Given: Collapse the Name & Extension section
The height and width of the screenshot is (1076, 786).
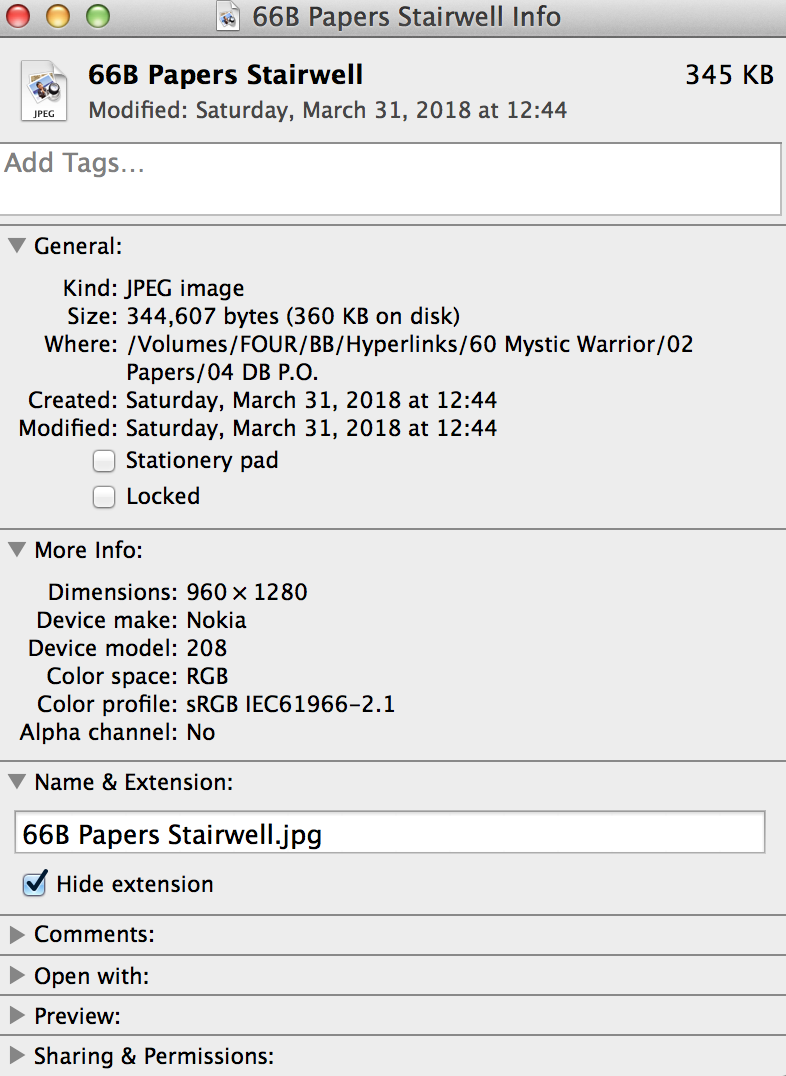Looking at the screenshot, I should (x=17, y=781).
